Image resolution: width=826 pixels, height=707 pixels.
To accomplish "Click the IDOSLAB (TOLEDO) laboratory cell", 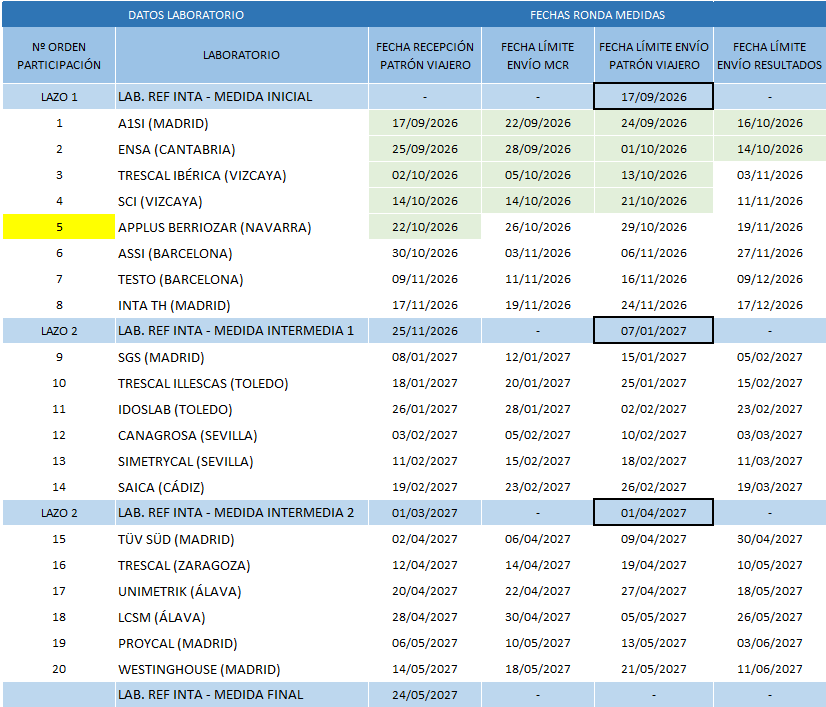I will [241, 409].
